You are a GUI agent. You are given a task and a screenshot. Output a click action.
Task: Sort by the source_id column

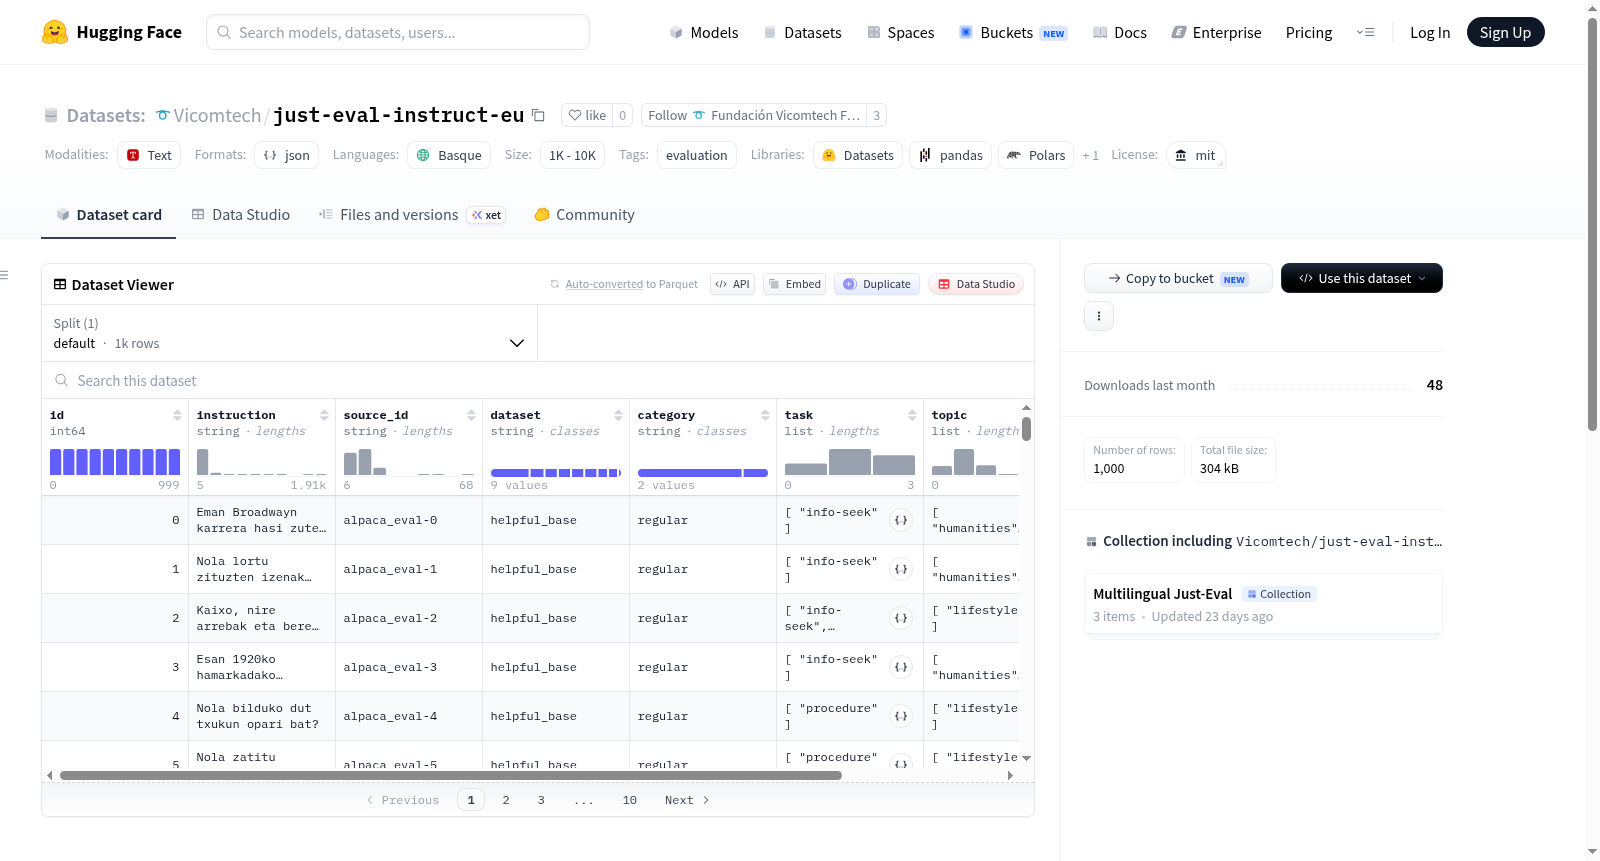pyautogui.click(x=471, y=415)
